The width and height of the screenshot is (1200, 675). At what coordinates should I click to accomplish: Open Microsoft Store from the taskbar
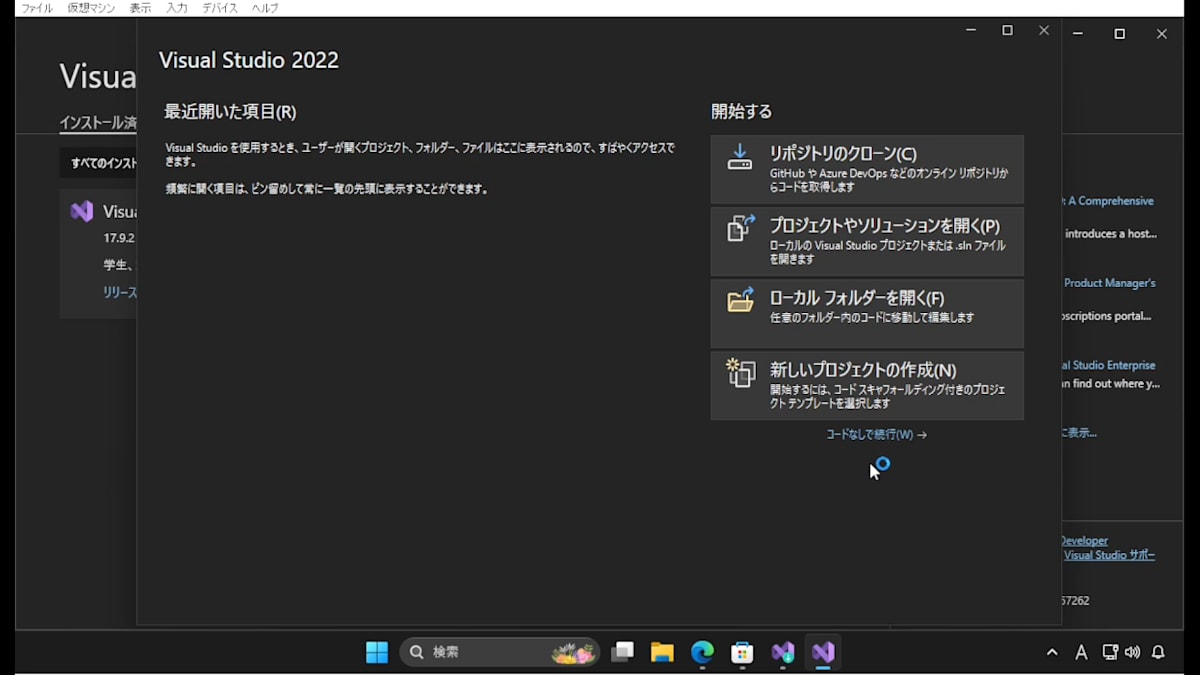coord(742,652)
